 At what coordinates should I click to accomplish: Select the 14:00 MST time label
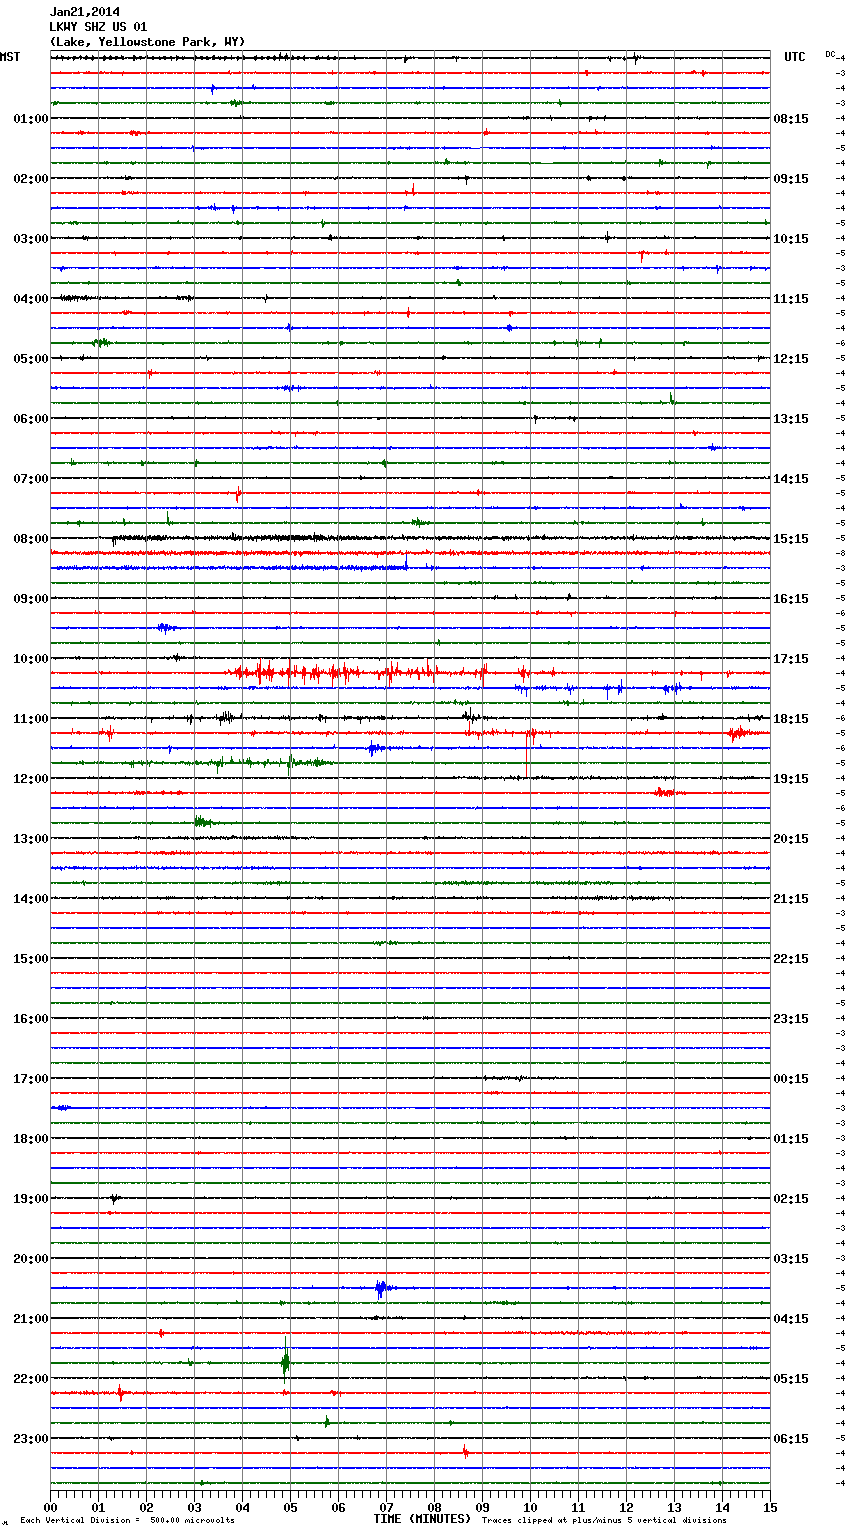click(x=30, y=899)
